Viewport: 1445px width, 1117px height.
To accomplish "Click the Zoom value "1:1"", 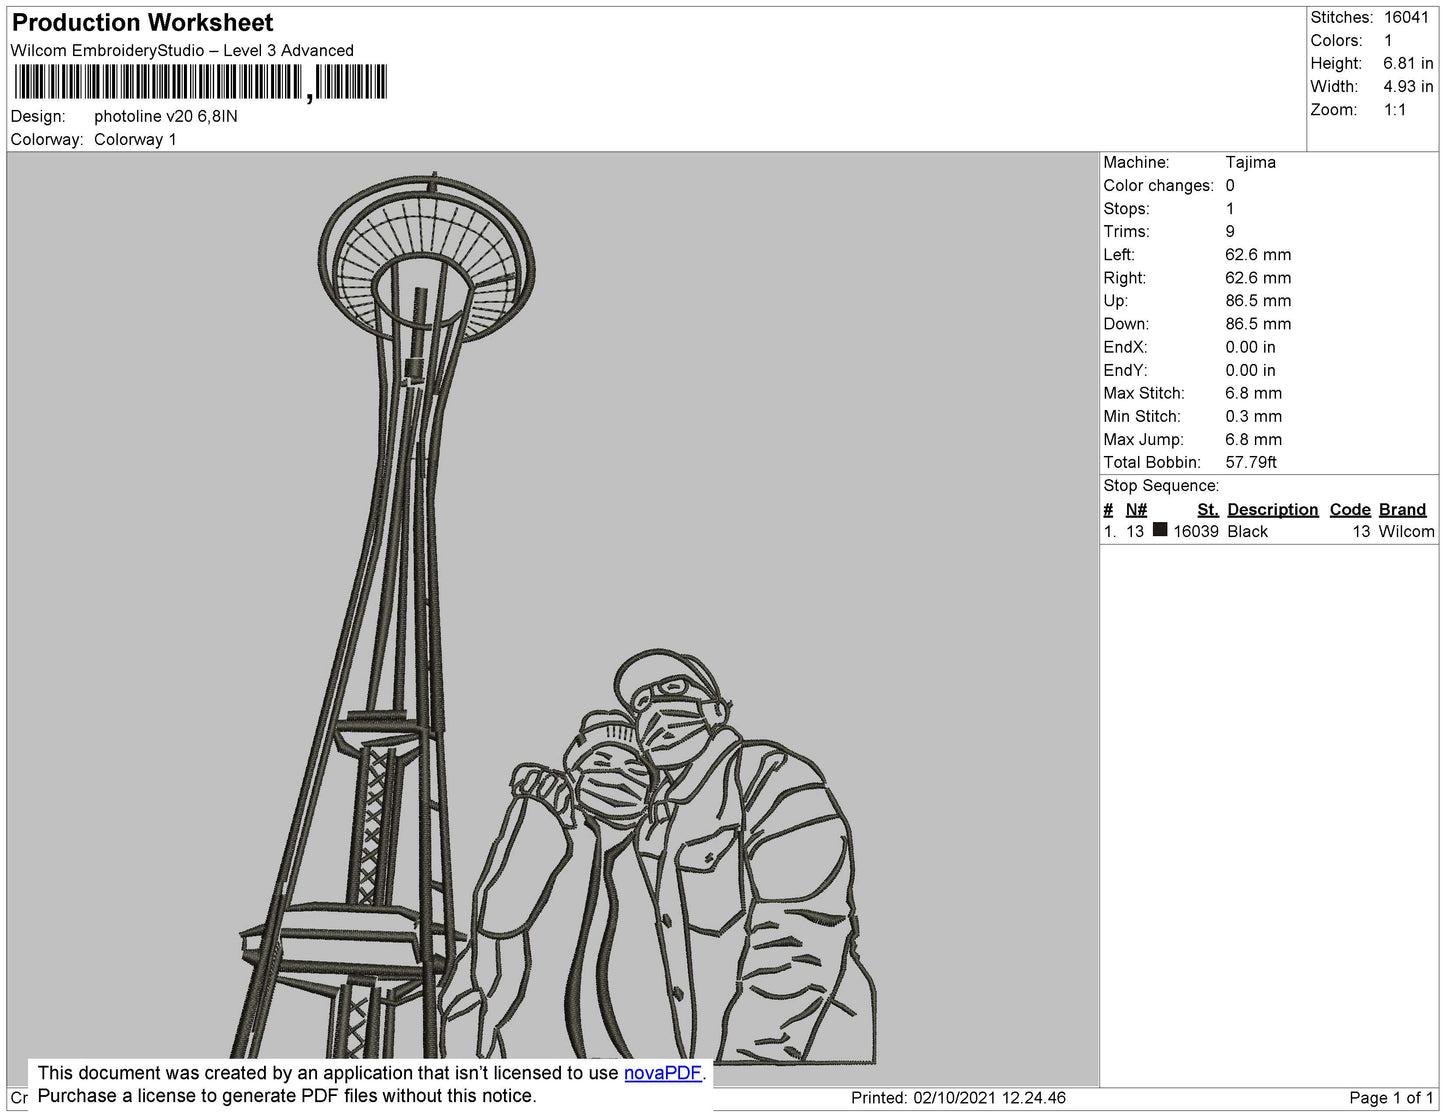I will click(x=1395, y=110).
